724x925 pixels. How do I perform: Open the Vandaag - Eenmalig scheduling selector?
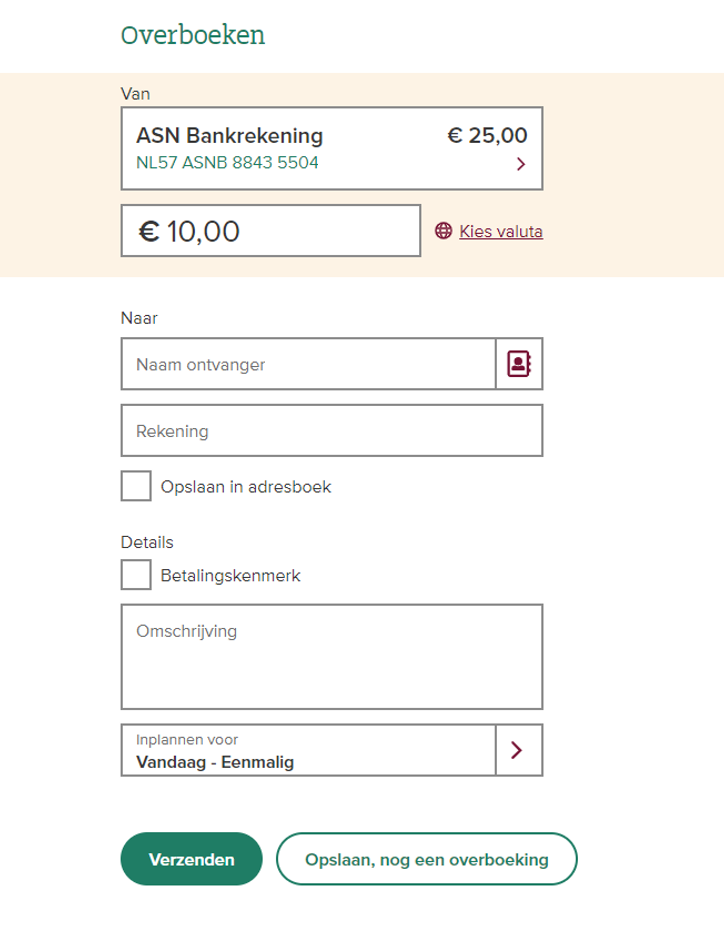[x=308, y=750]
